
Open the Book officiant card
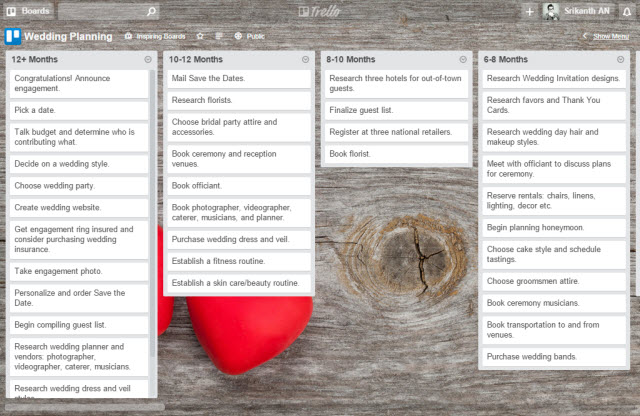pos(239,186)
